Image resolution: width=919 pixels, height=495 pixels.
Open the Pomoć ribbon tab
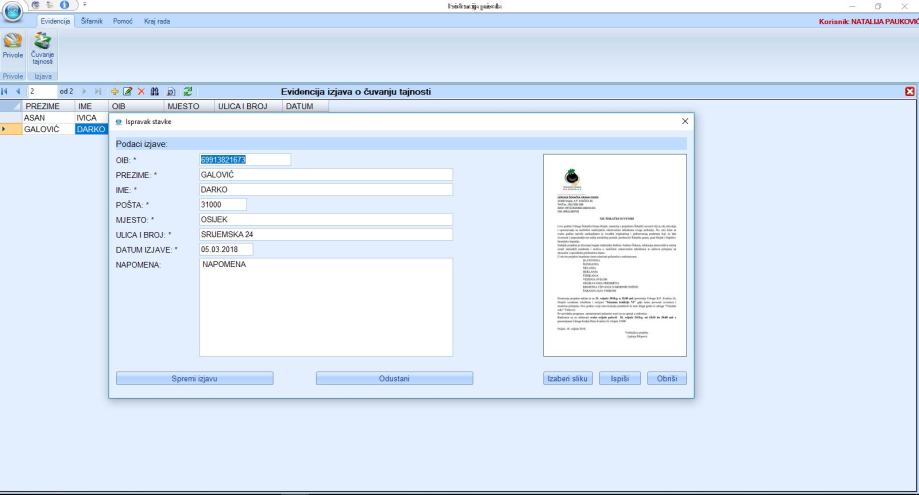click(122, 21)
